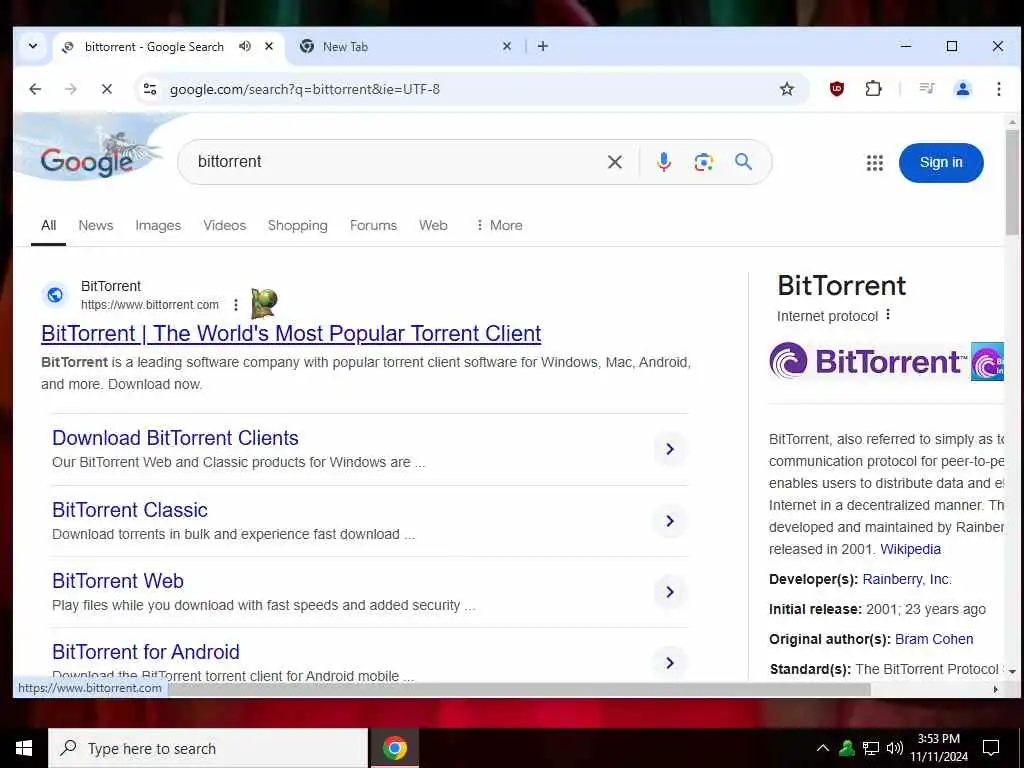Screen dimensions: 1024x768
Task: Open the Windows Start menu
Action: point(24,748)
